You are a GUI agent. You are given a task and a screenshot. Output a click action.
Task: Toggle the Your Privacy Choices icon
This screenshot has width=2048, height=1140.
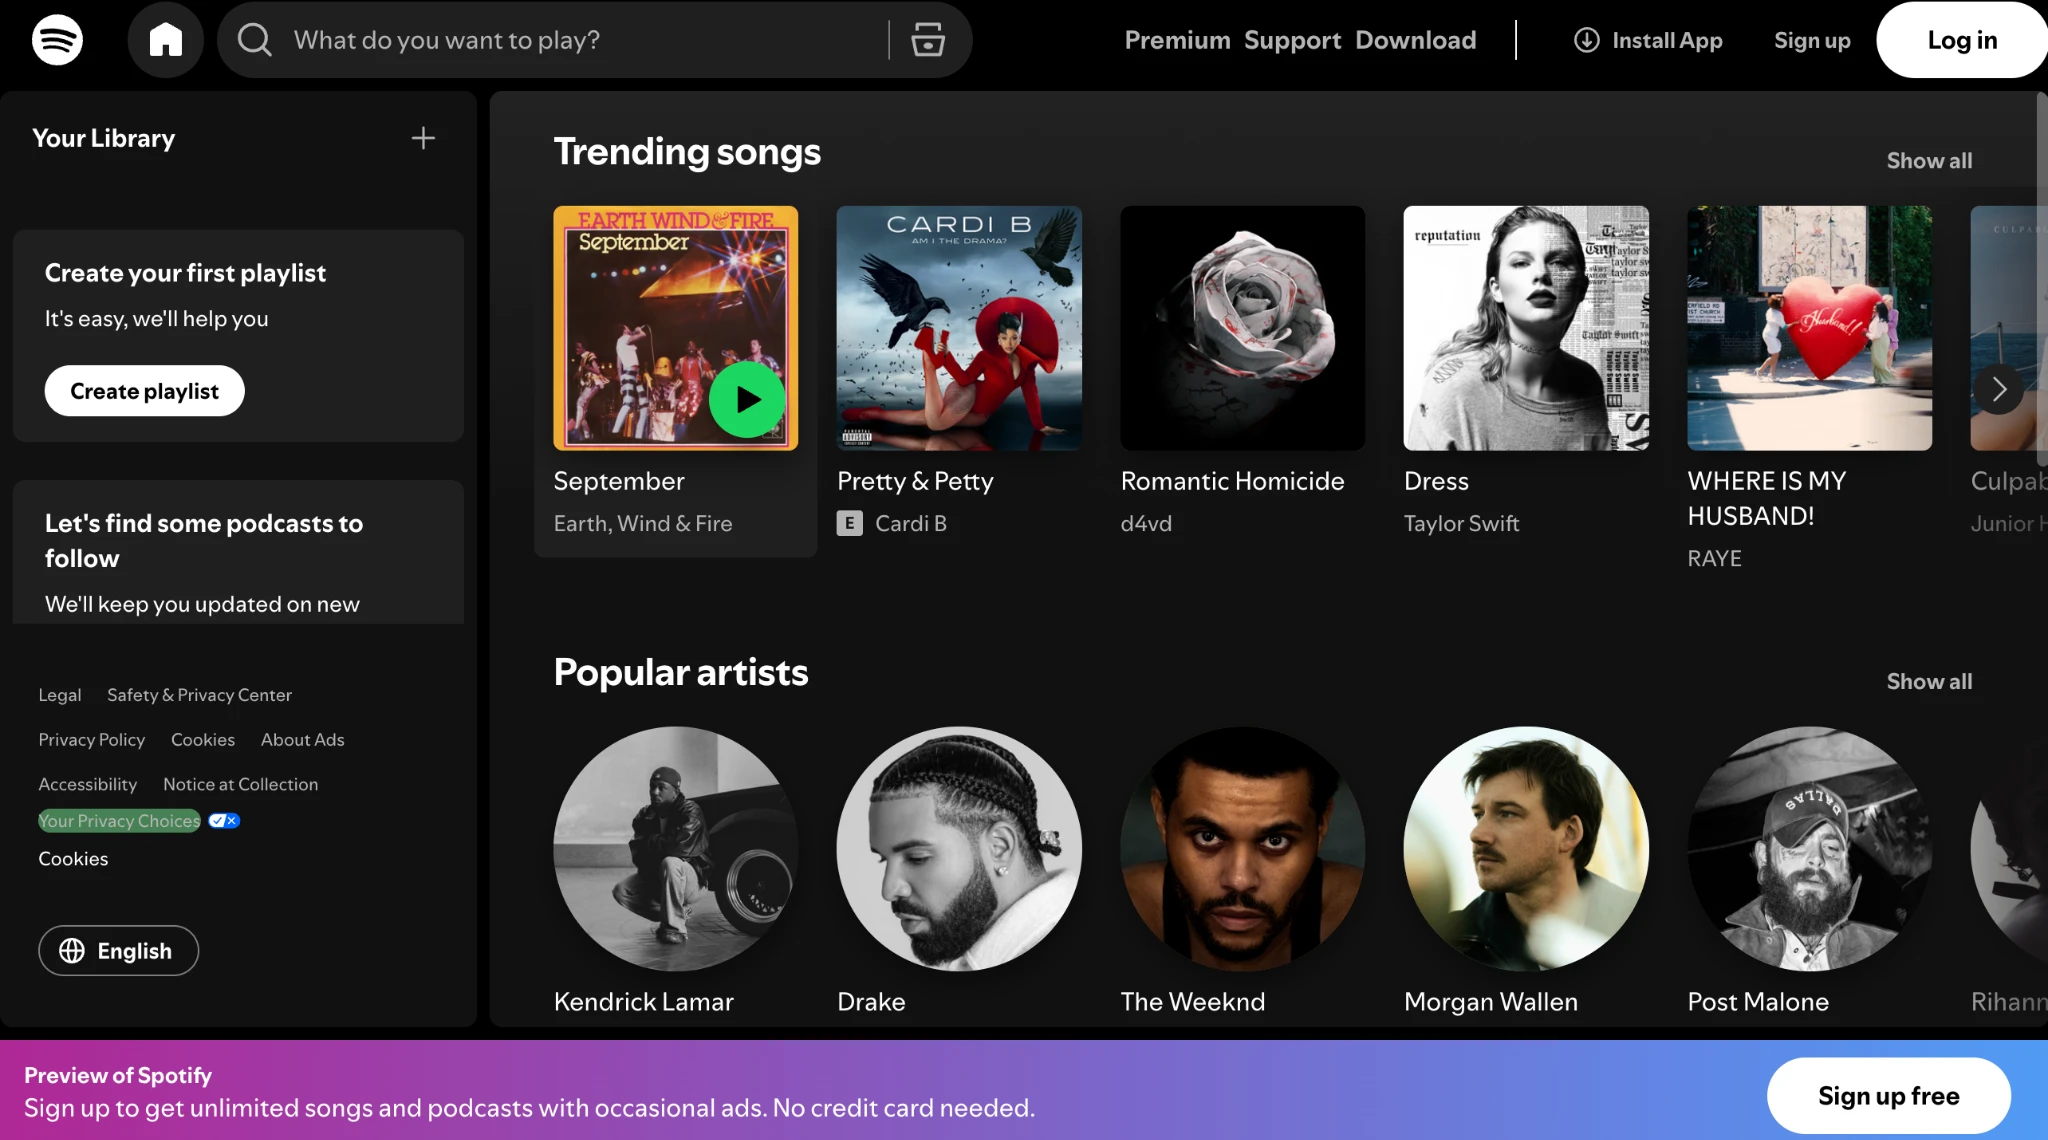coord(224,821)
